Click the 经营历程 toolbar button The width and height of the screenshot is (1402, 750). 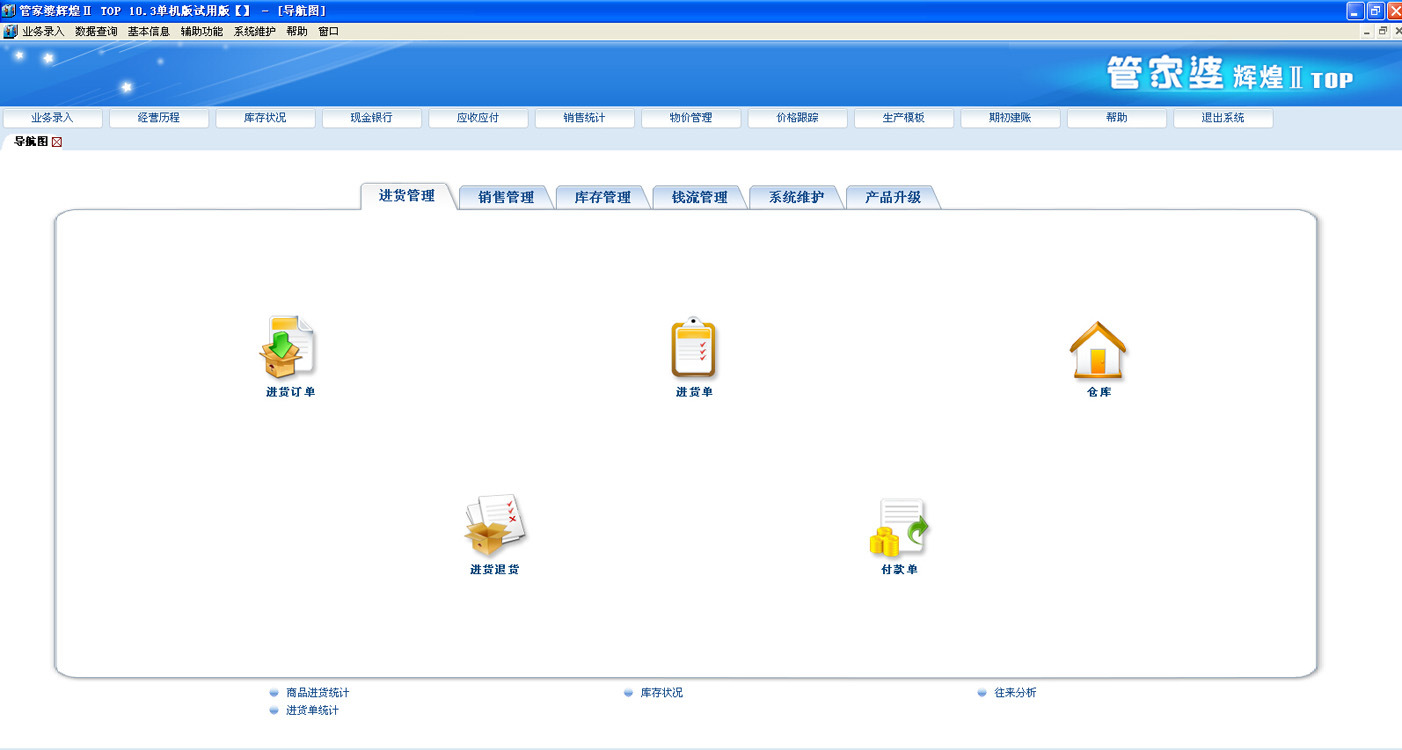tap(158, 117)
